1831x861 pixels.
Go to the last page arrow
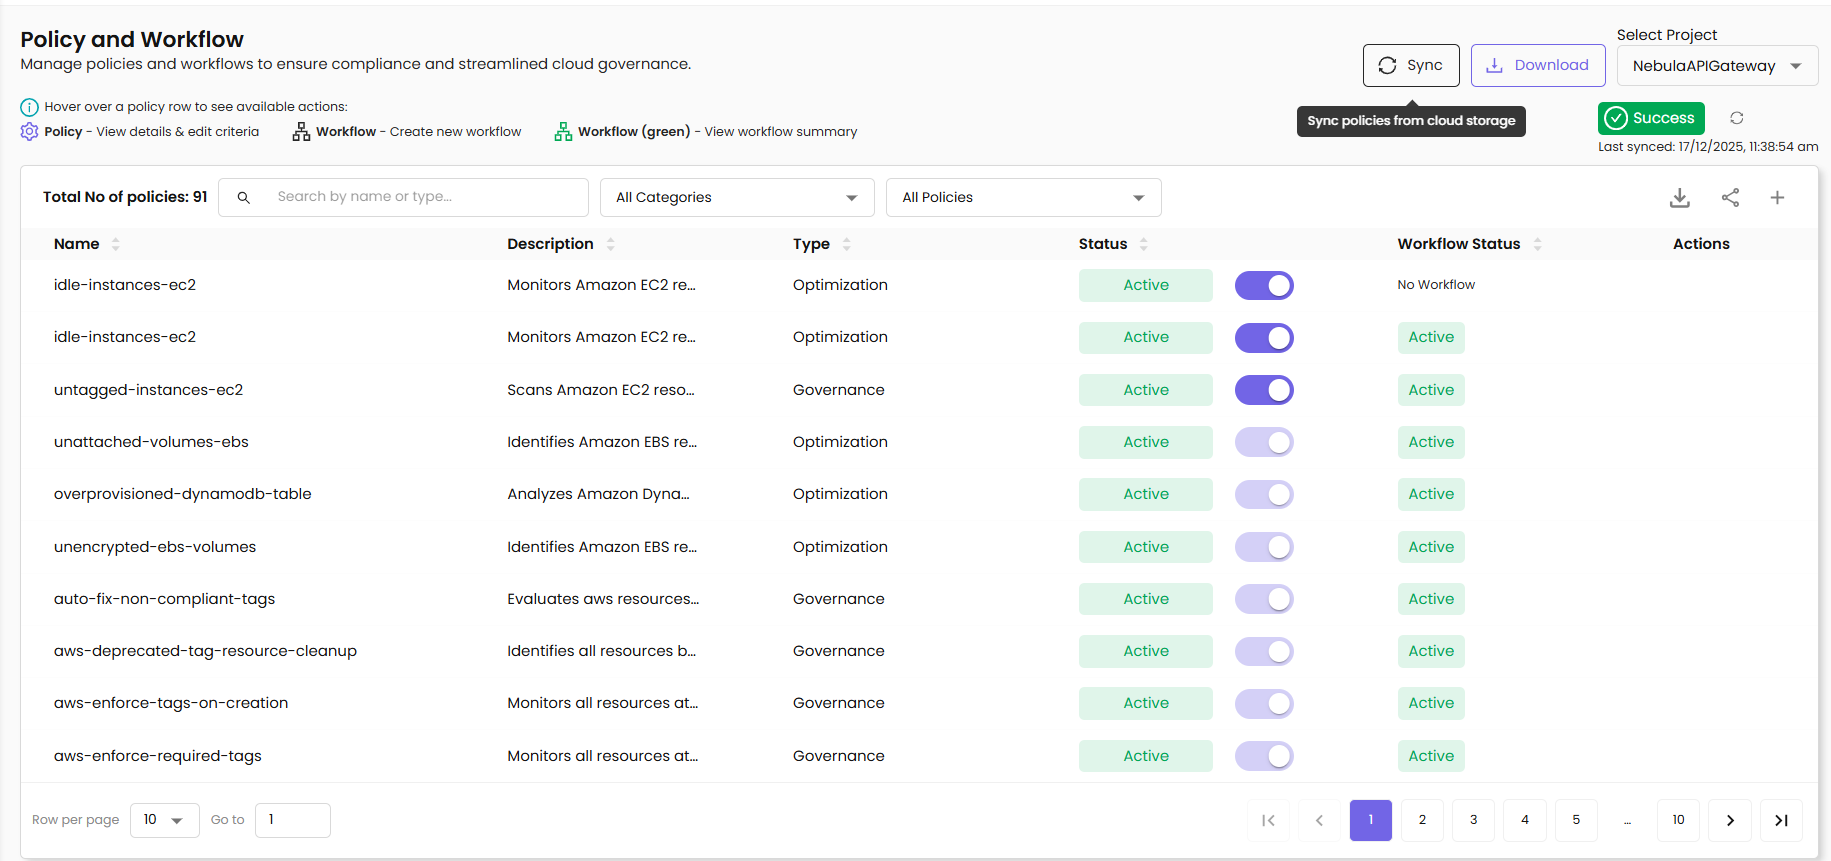pos(1781,820)
